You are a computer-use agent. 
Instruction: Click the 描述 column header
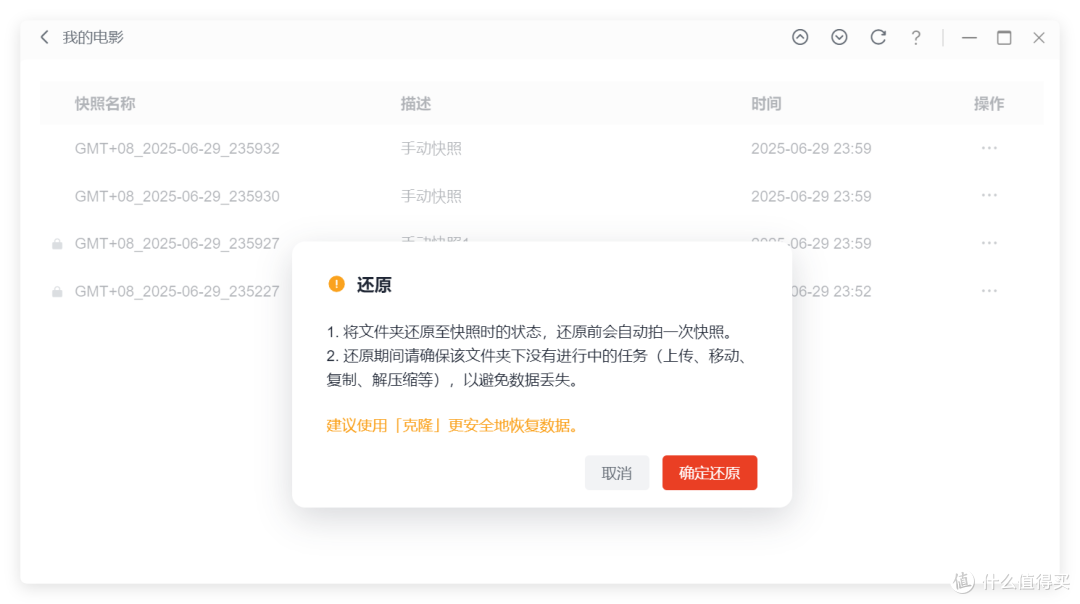tap(416, 104)
